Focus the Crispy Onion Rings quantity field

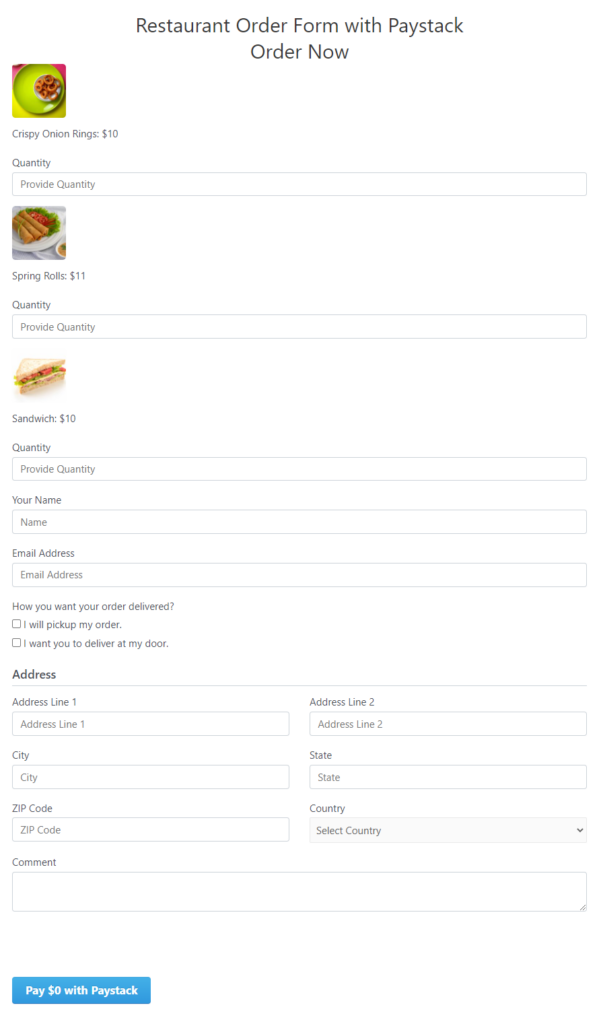(299, 184)
